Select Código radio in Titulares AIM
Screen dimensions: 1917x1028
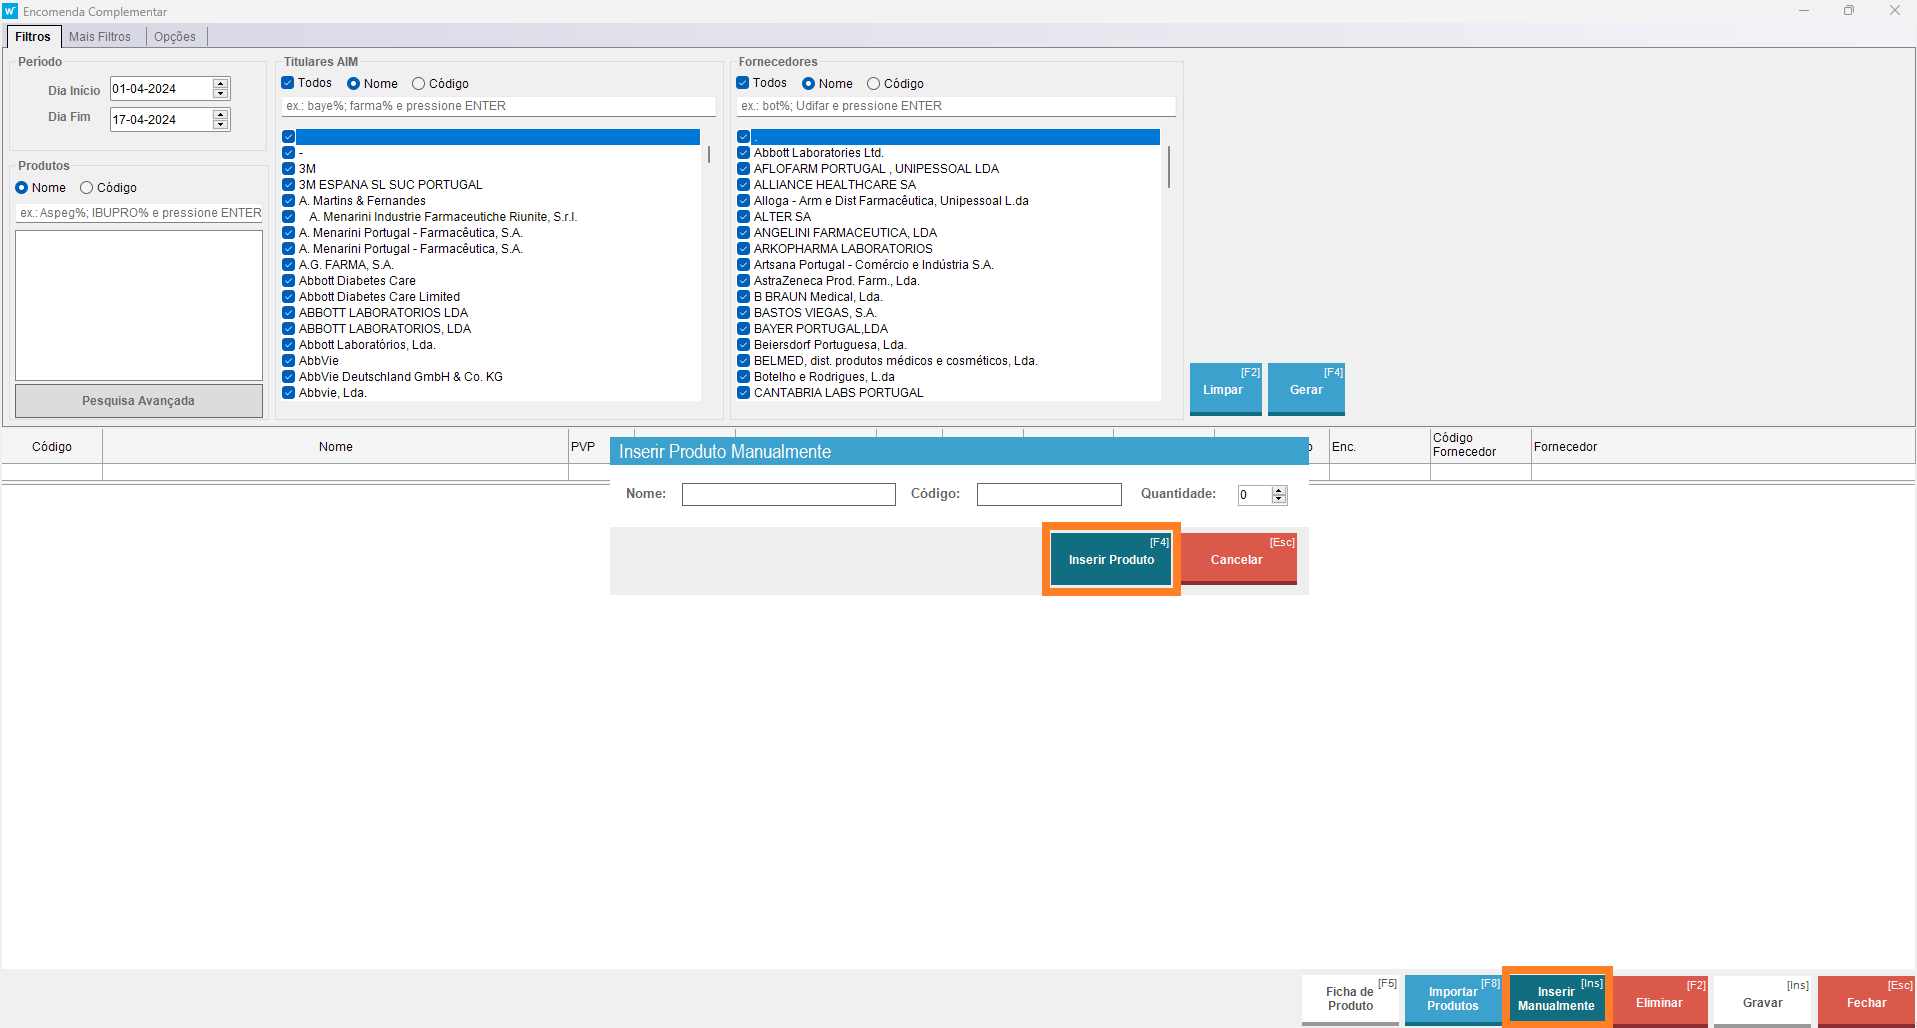(x=419, y=84)
